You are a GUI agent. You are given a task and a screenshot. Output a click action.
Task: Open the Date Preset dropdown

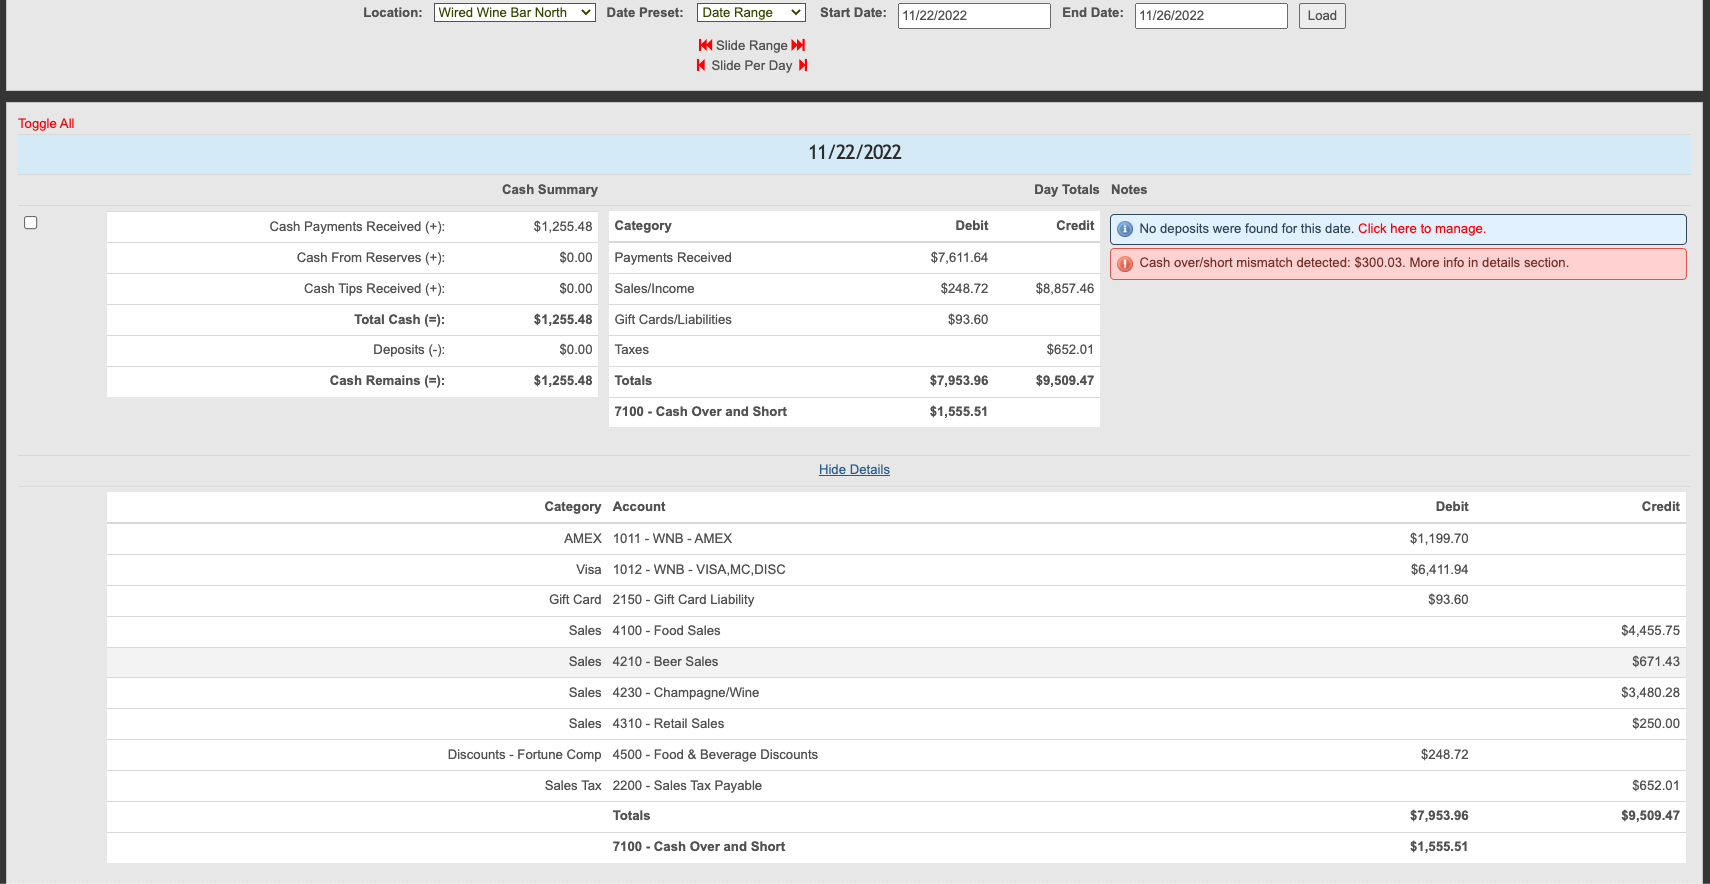(x=751, y=13)
